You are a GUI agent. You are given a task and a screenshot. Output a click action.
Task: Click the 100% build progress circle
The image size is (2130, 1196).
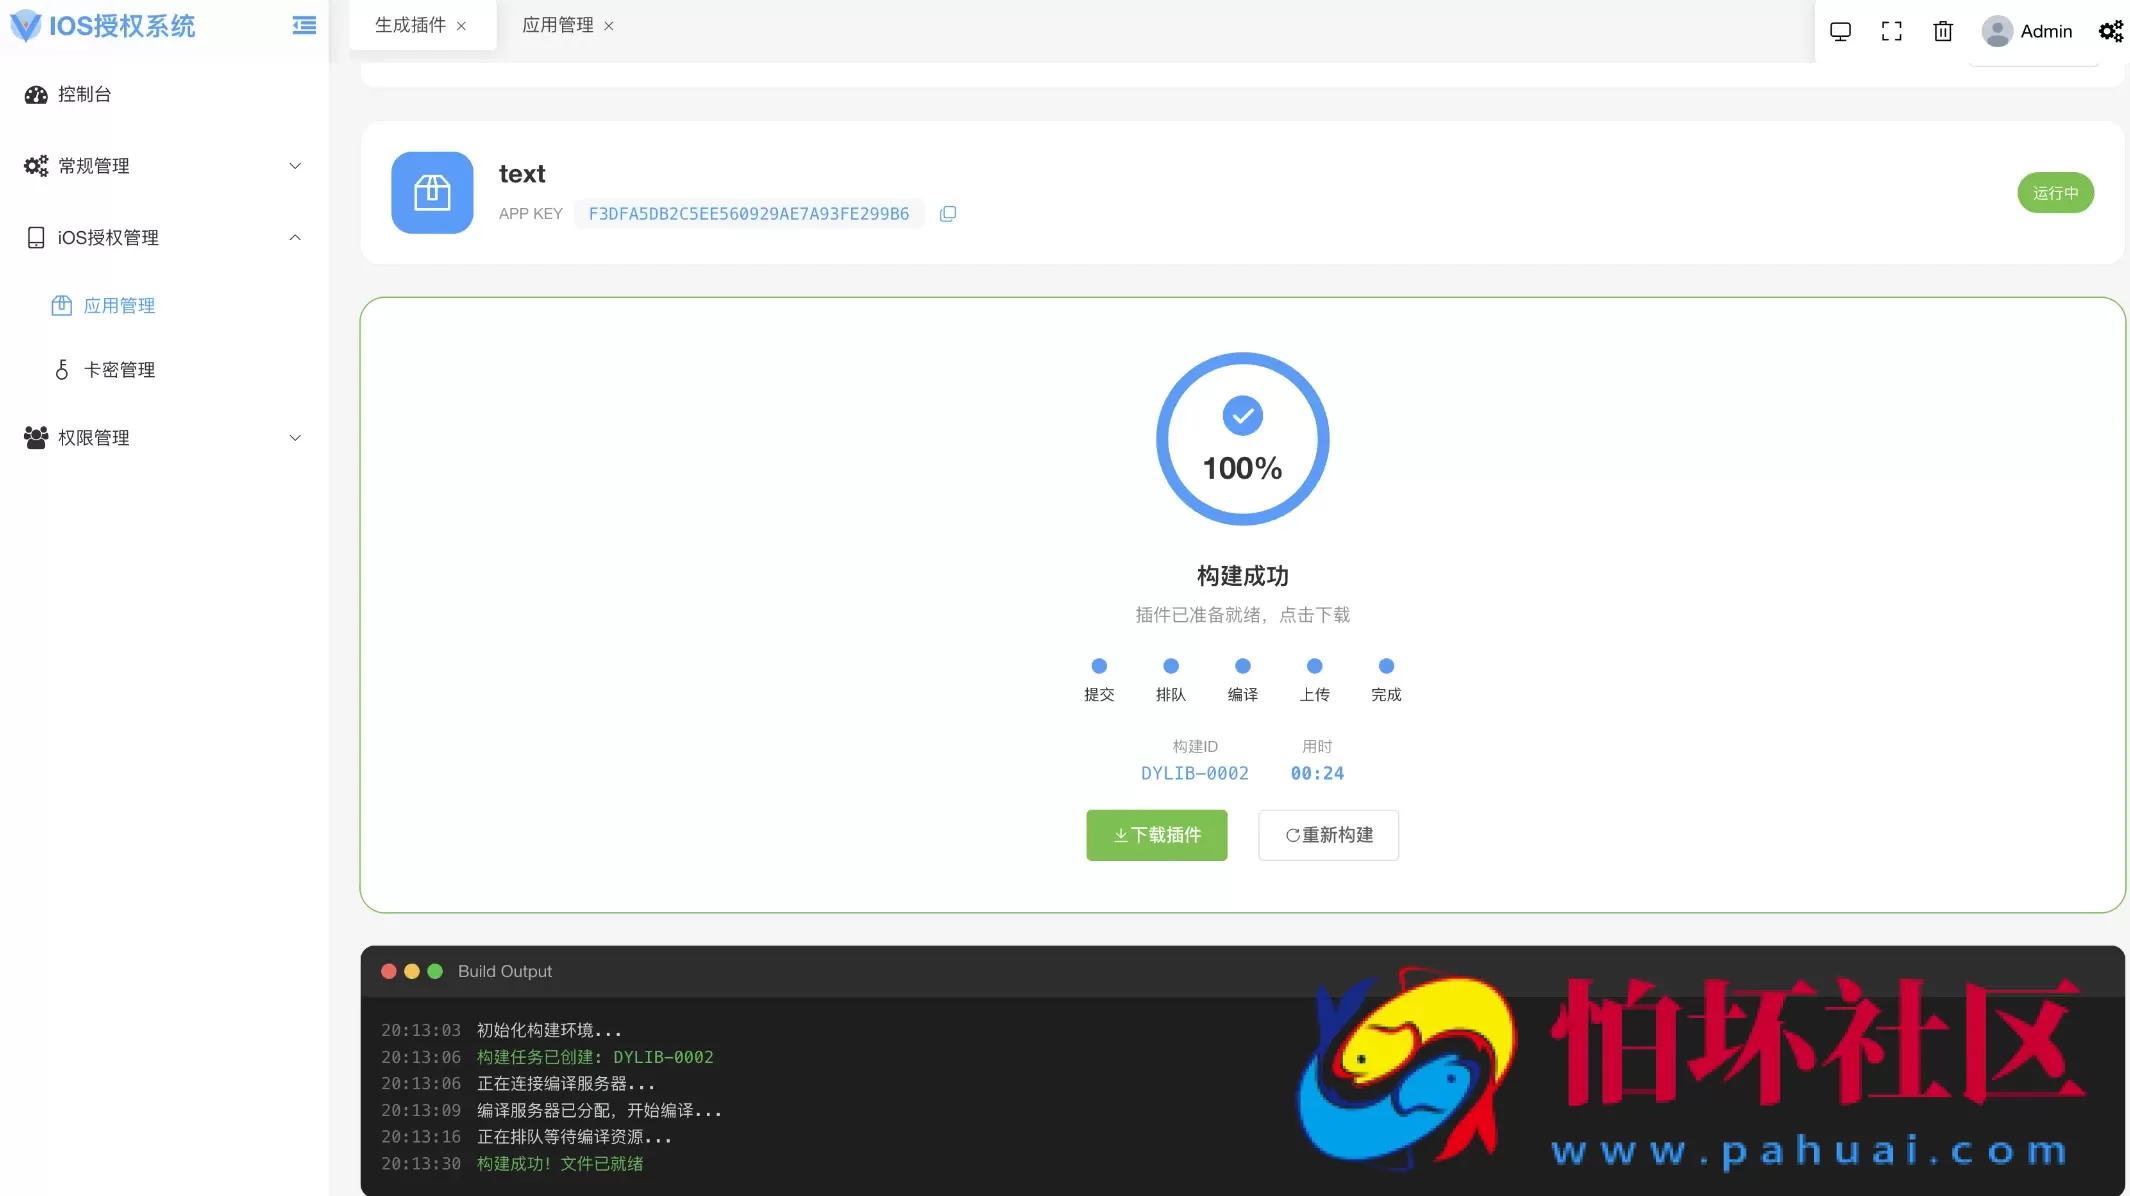(1242, 439)
